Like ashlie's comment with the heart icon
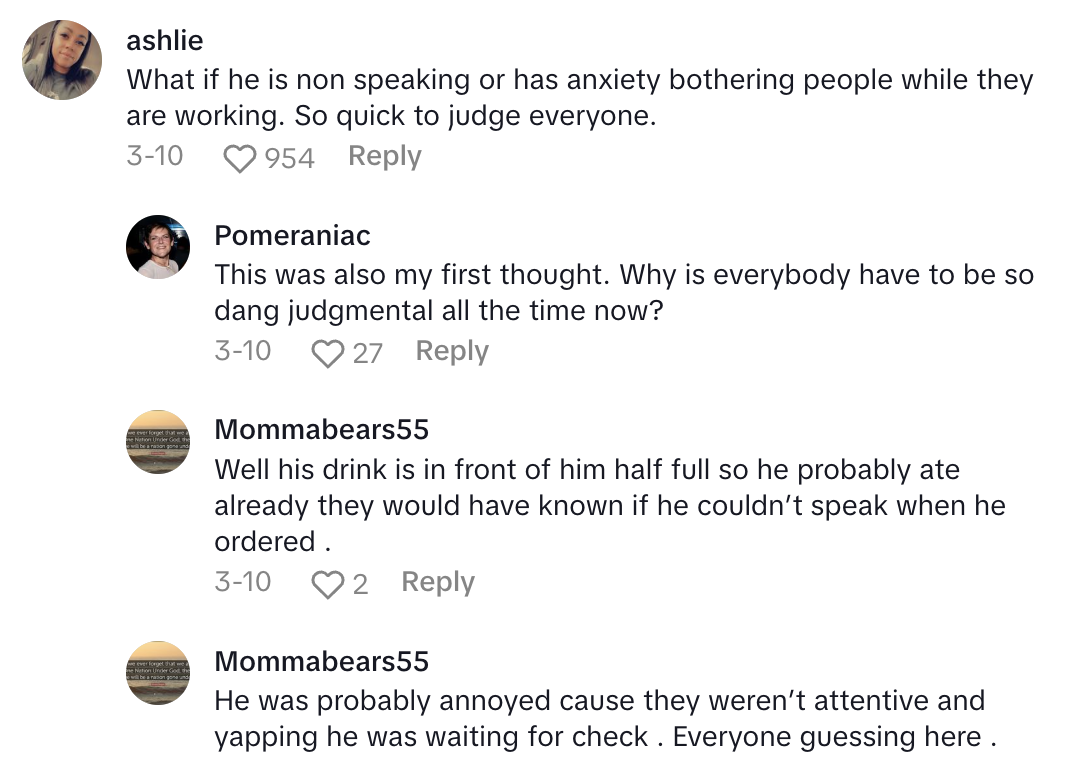 tap(240, 158)
